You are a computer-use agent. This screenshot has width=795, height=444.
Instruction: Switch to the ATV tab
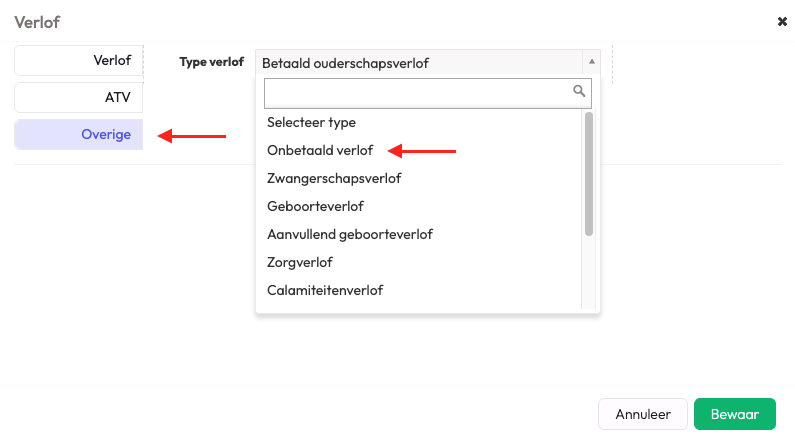tap(79, 97)
